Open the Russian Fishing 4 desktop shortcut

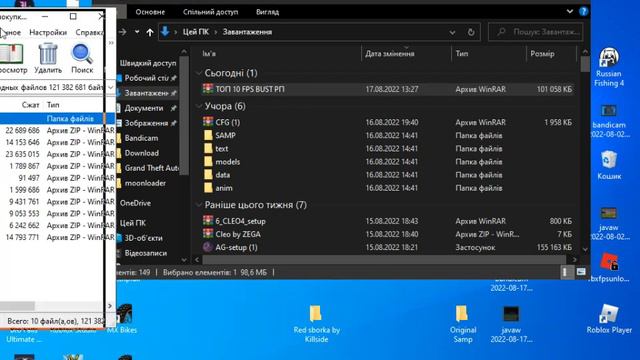click(x=609, y=67)
